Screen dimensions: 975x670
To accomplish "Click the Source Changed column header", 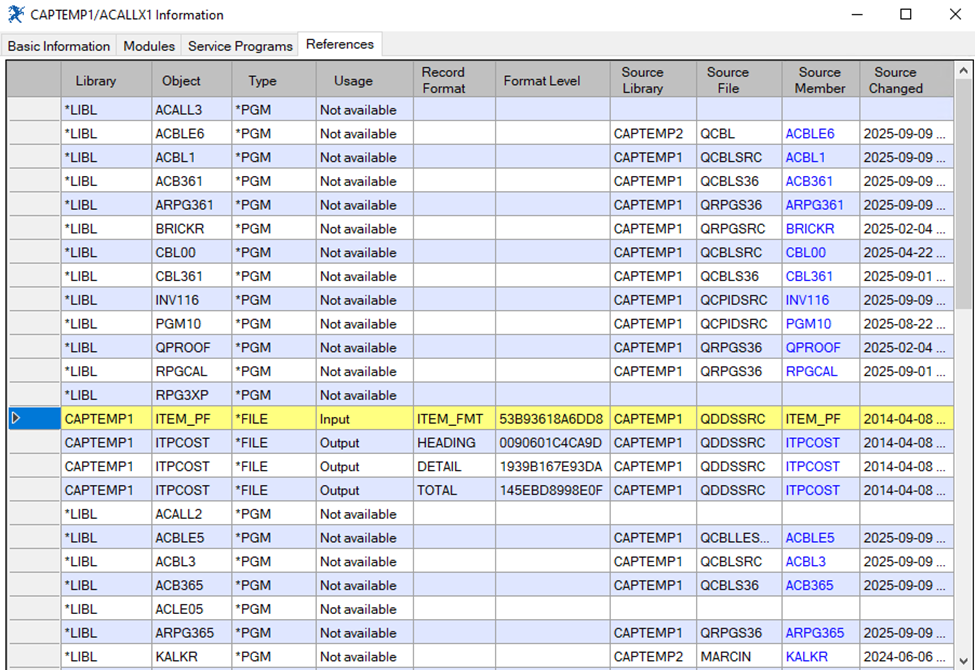I will click(895, 80).
